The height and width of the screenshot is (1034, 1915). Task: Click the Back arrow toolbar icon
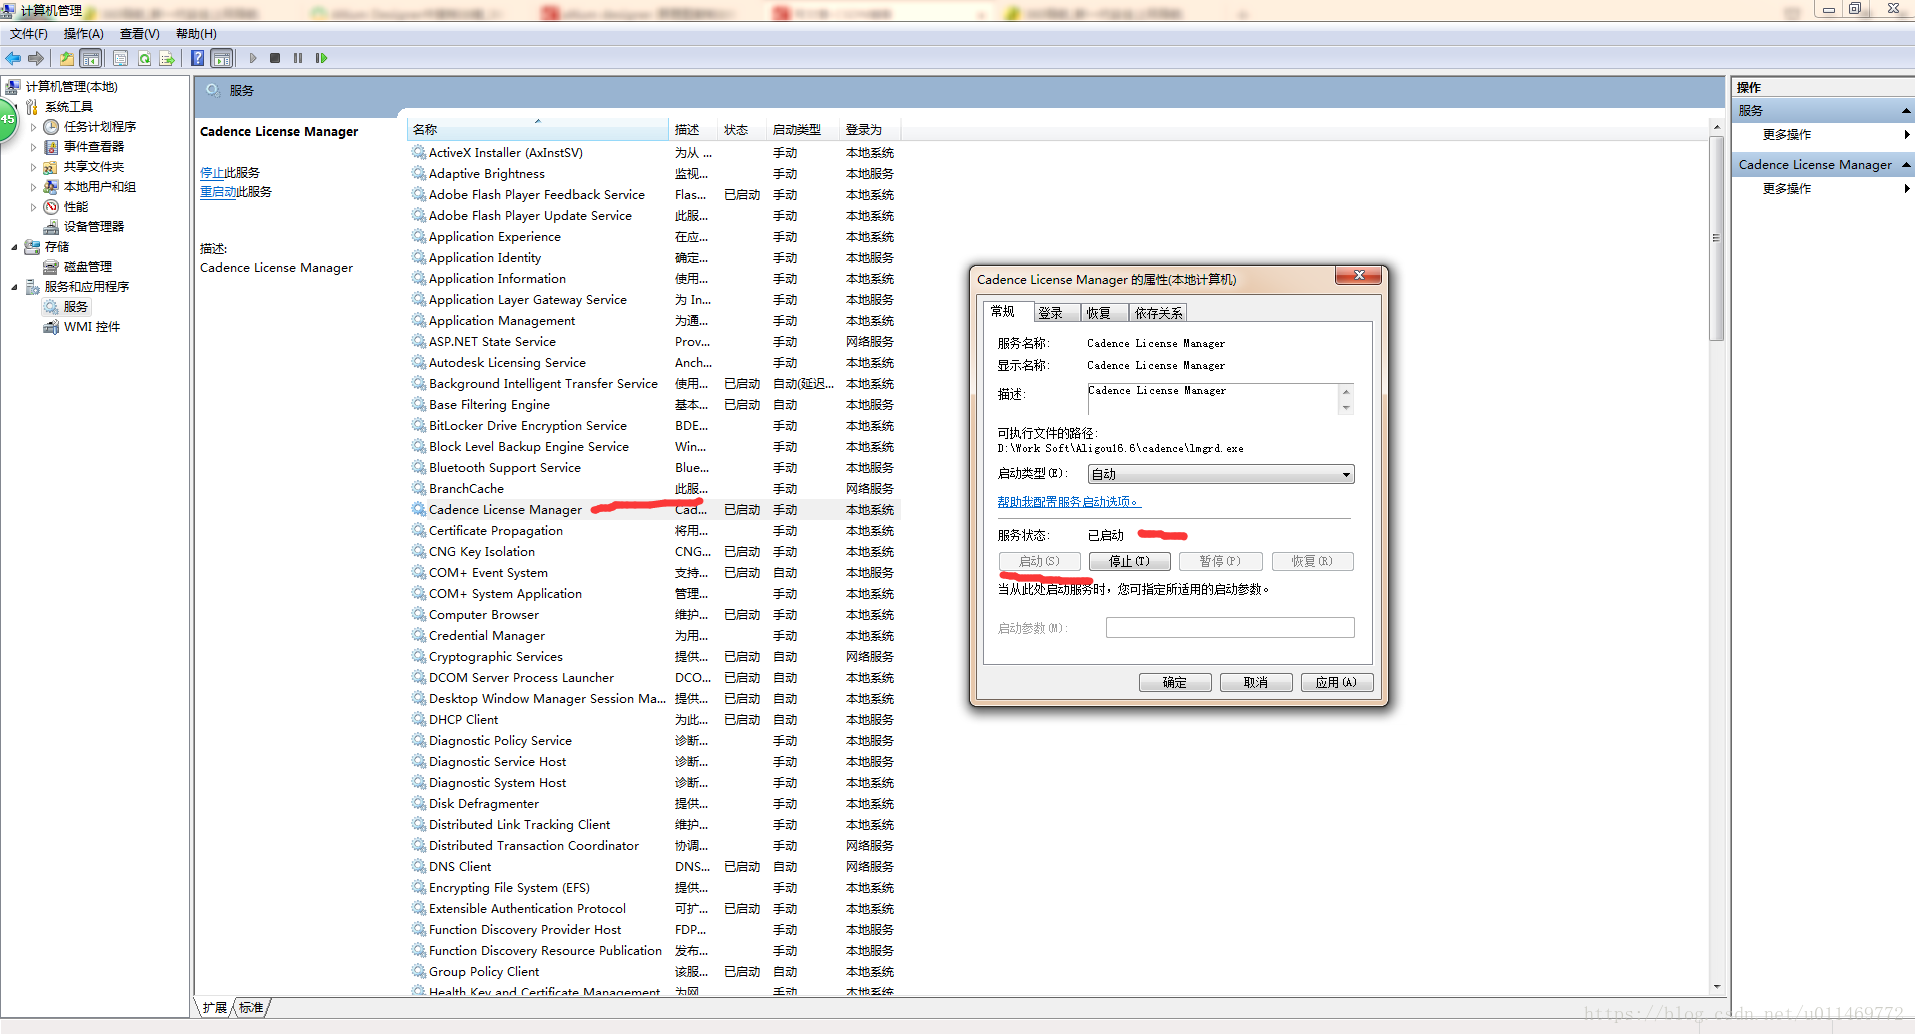(x=13, y=58)
